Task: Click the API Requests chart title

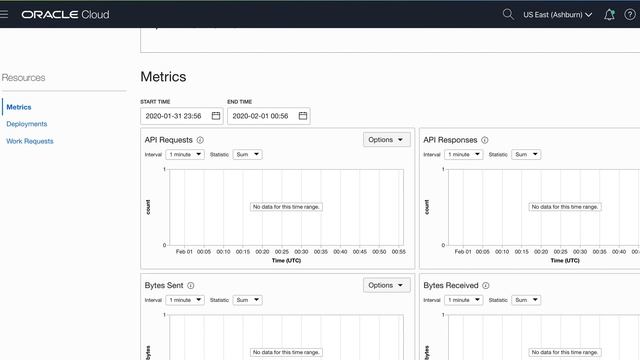Action: point(169,140)
